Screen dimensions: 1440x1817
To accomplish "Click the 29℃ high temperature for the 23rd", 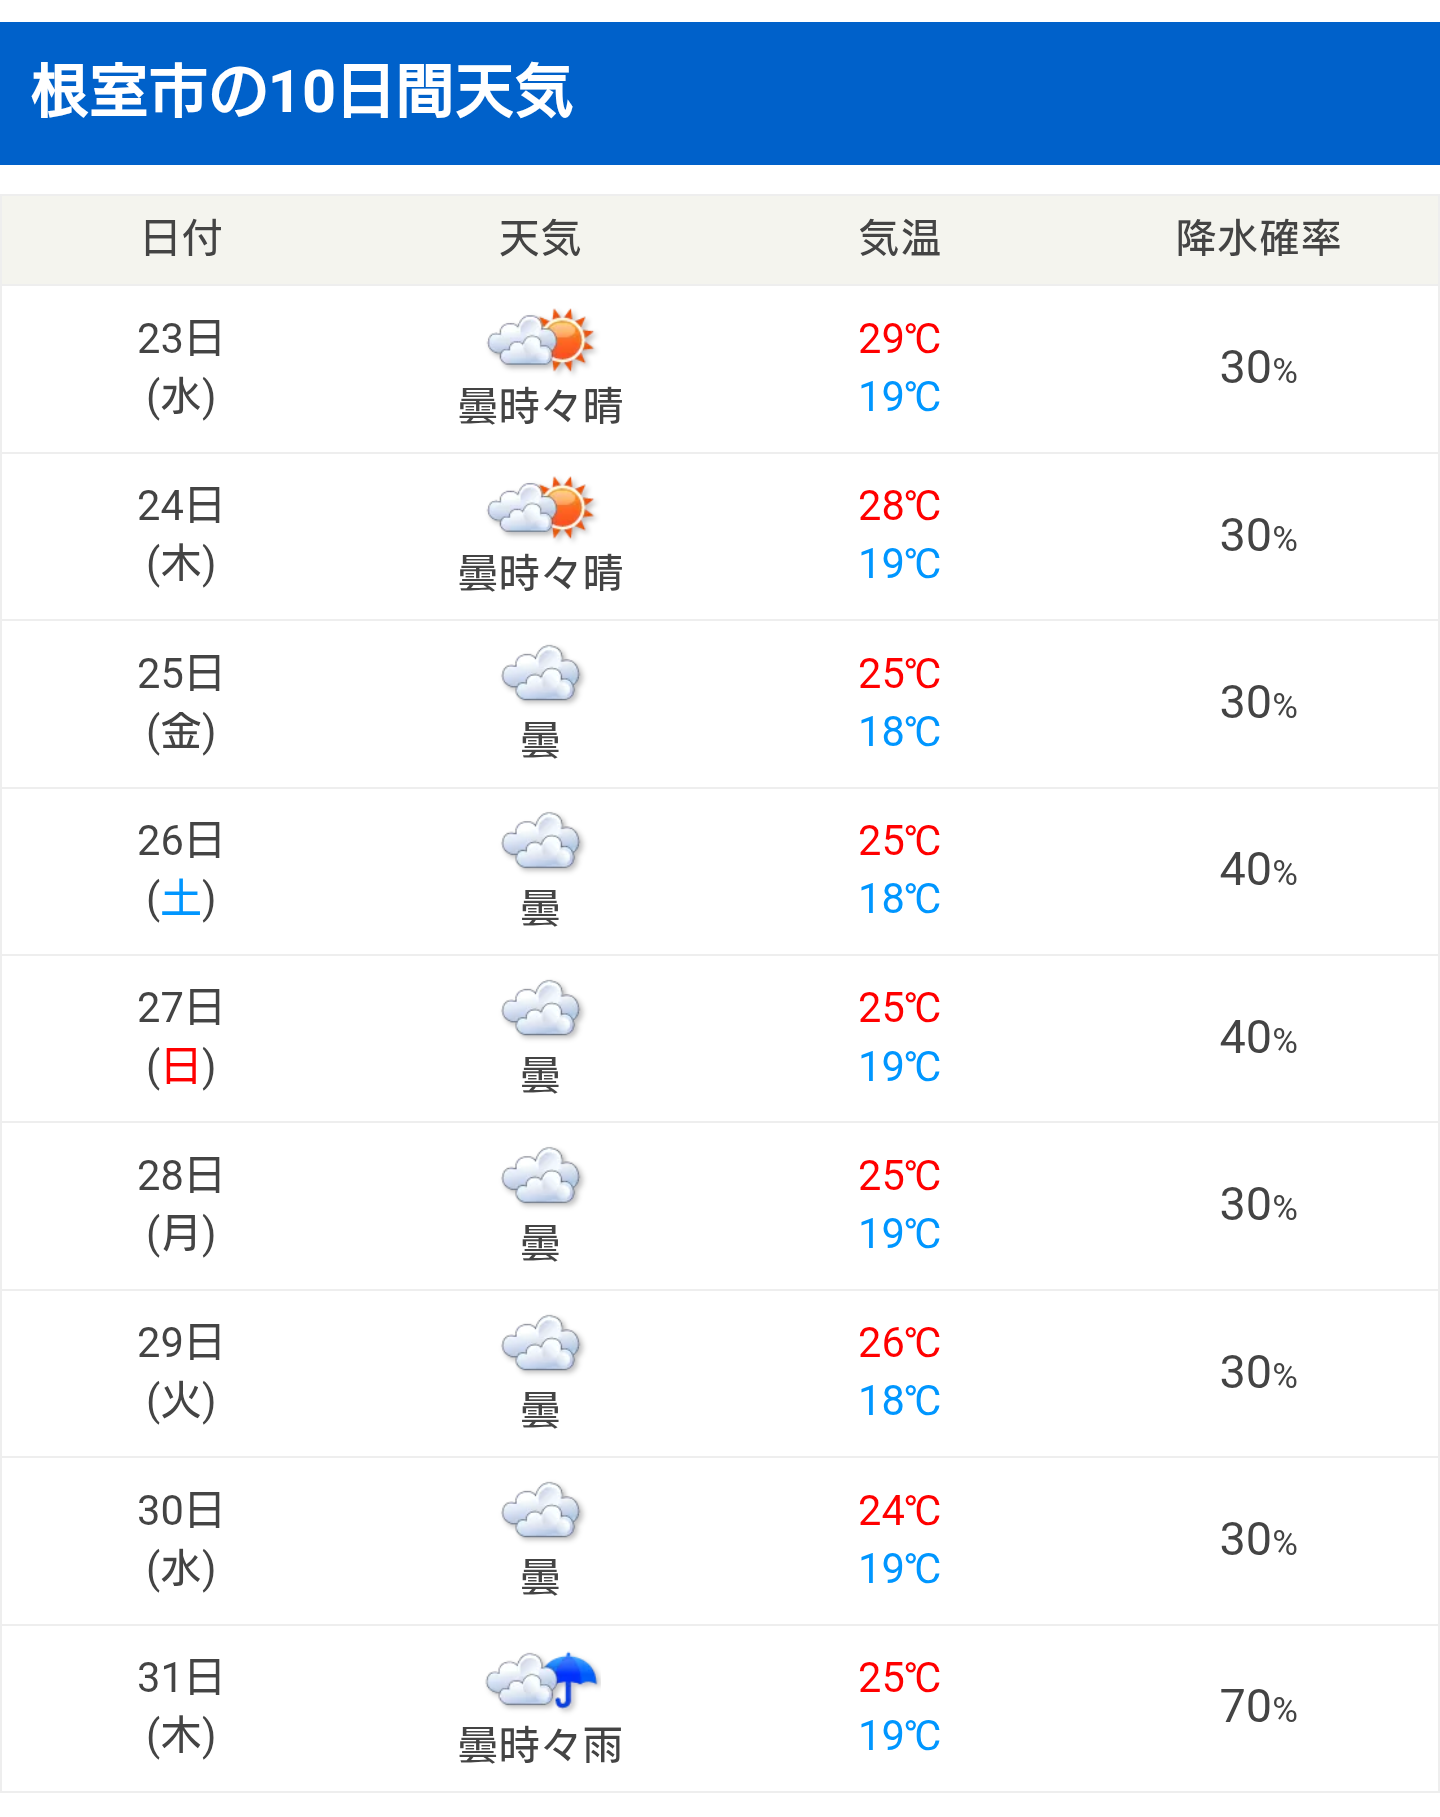I will (x=900, y=339).
